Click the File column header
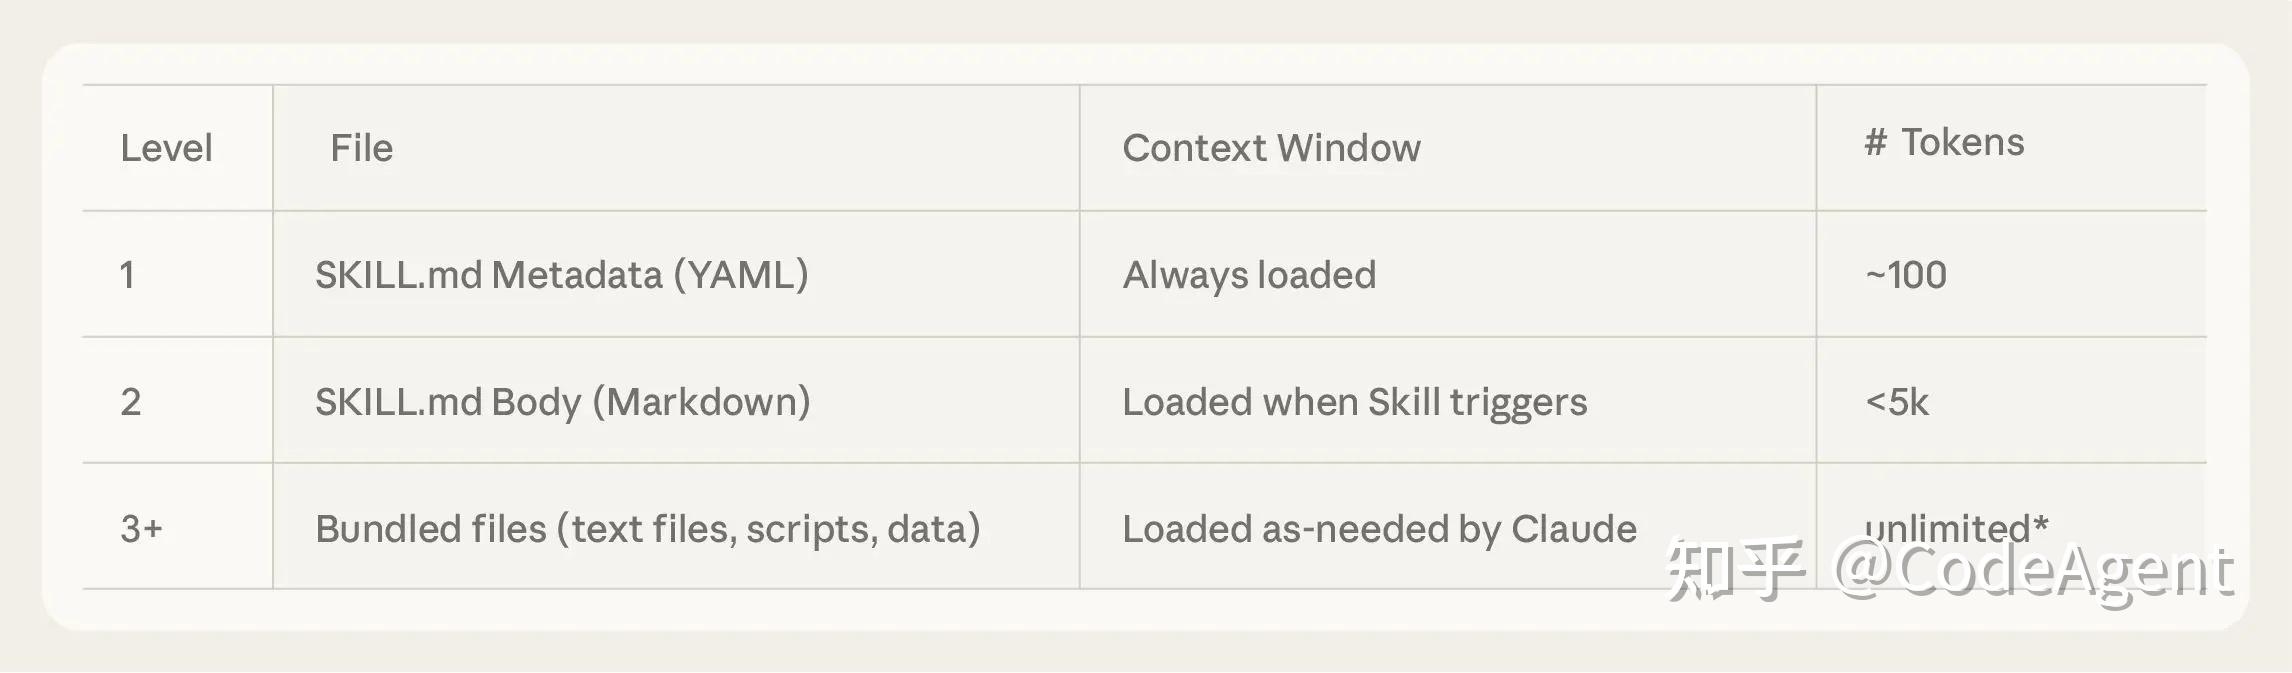The width and height of the screenshot is (2292, 673). click(361, 148)
